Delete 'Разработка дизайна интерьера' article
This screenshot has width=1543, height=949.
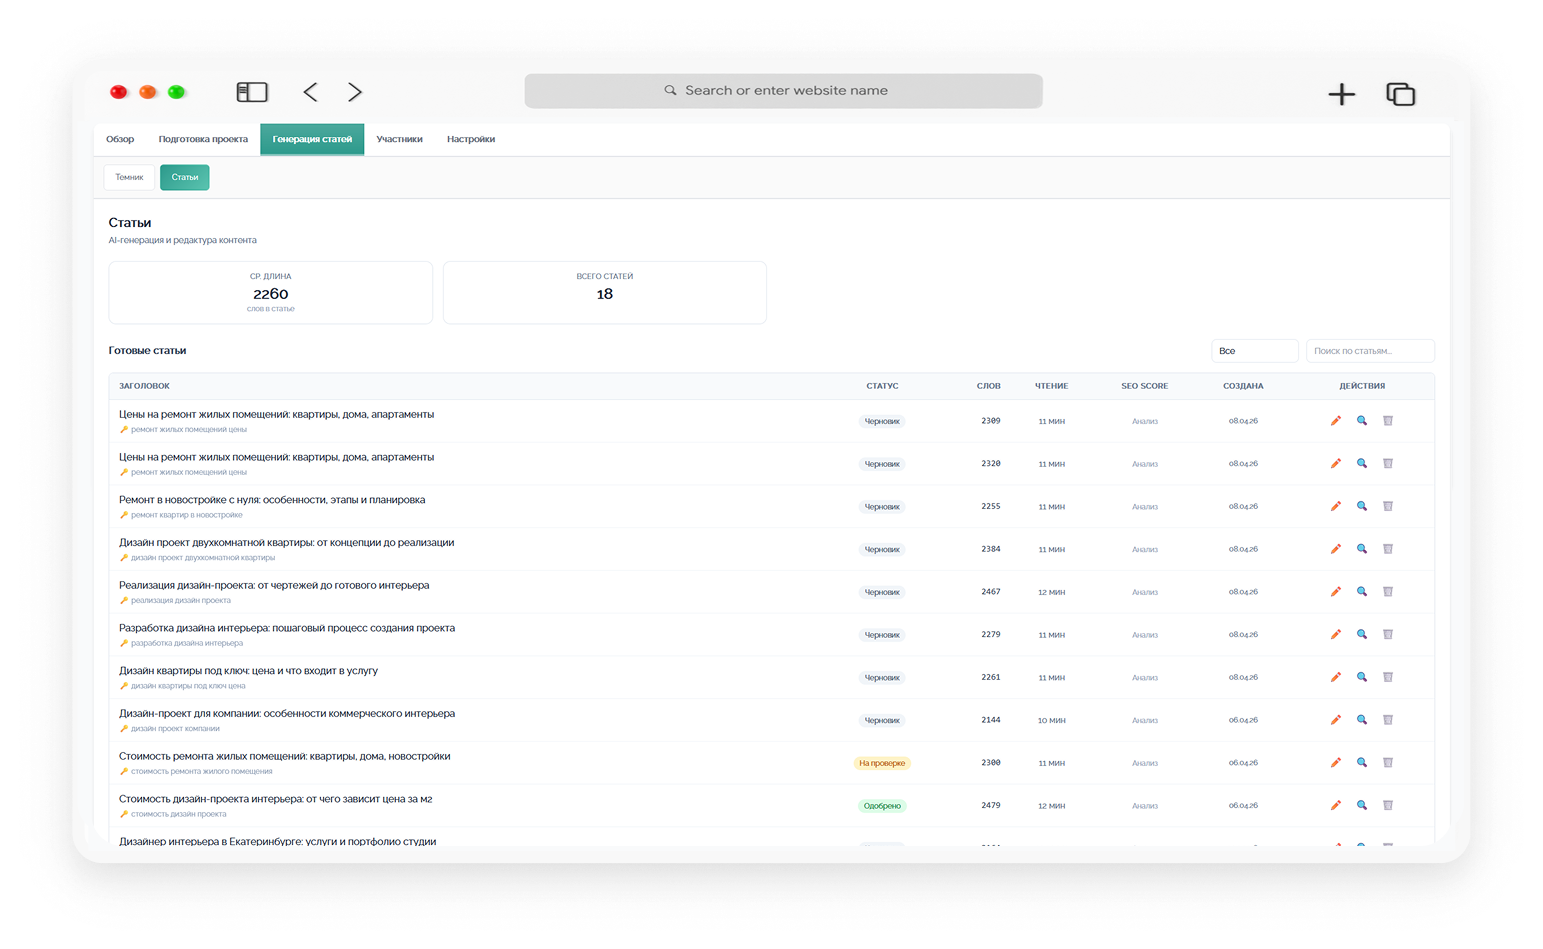tap(1388, 635)
